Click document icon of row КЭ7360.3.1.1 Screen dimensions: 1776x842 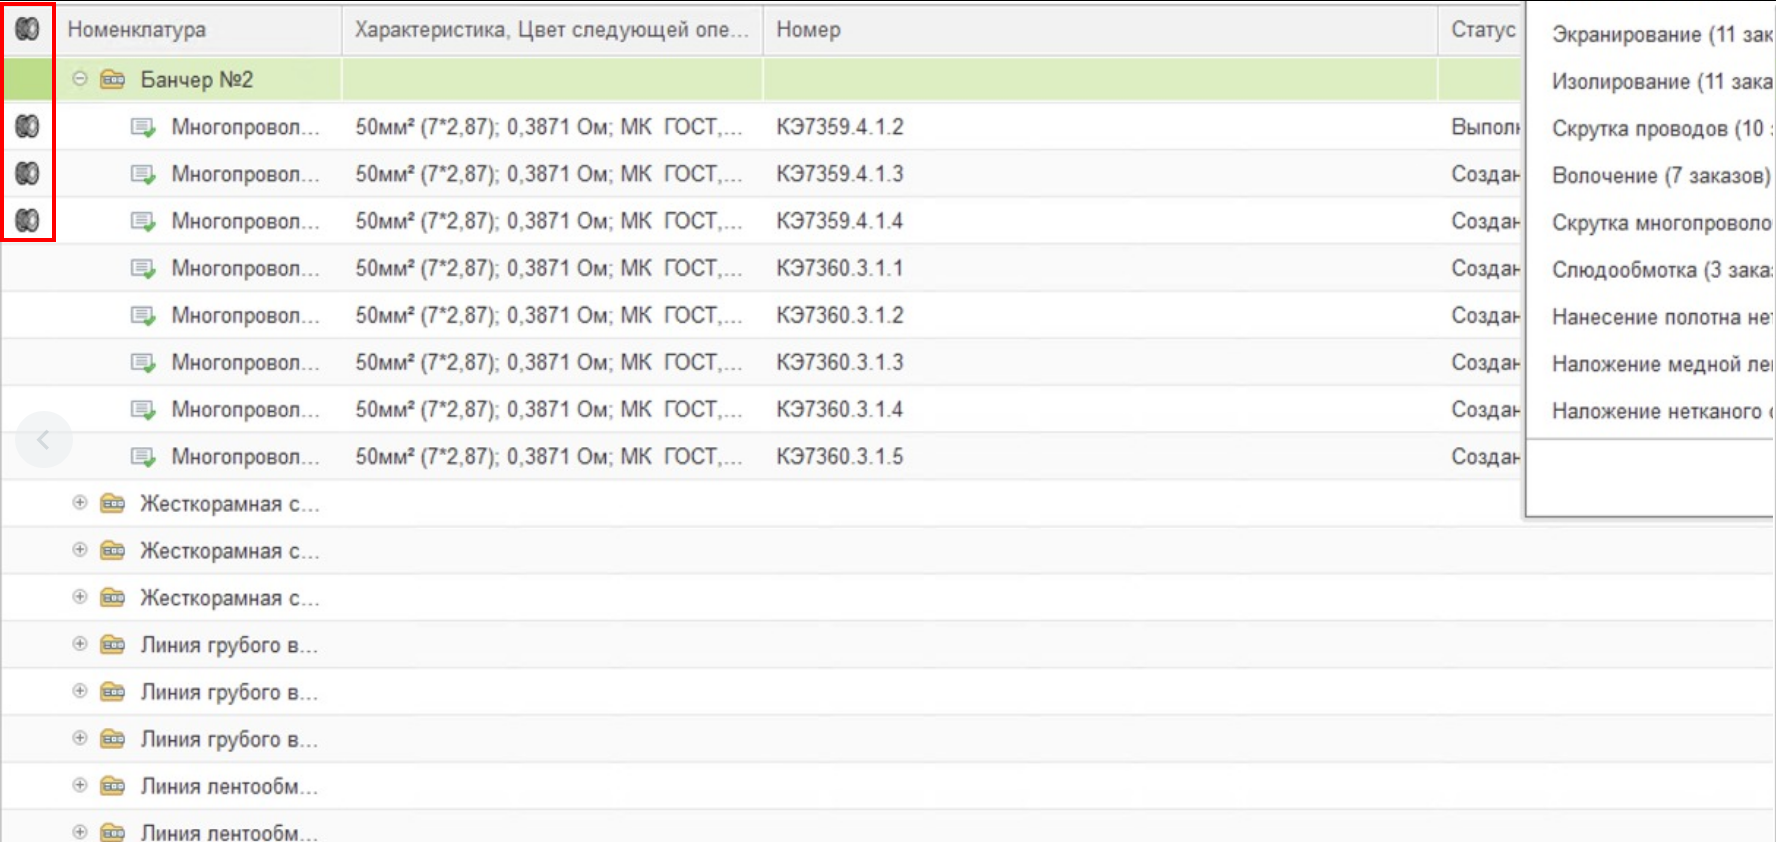[x=144, y=268]
